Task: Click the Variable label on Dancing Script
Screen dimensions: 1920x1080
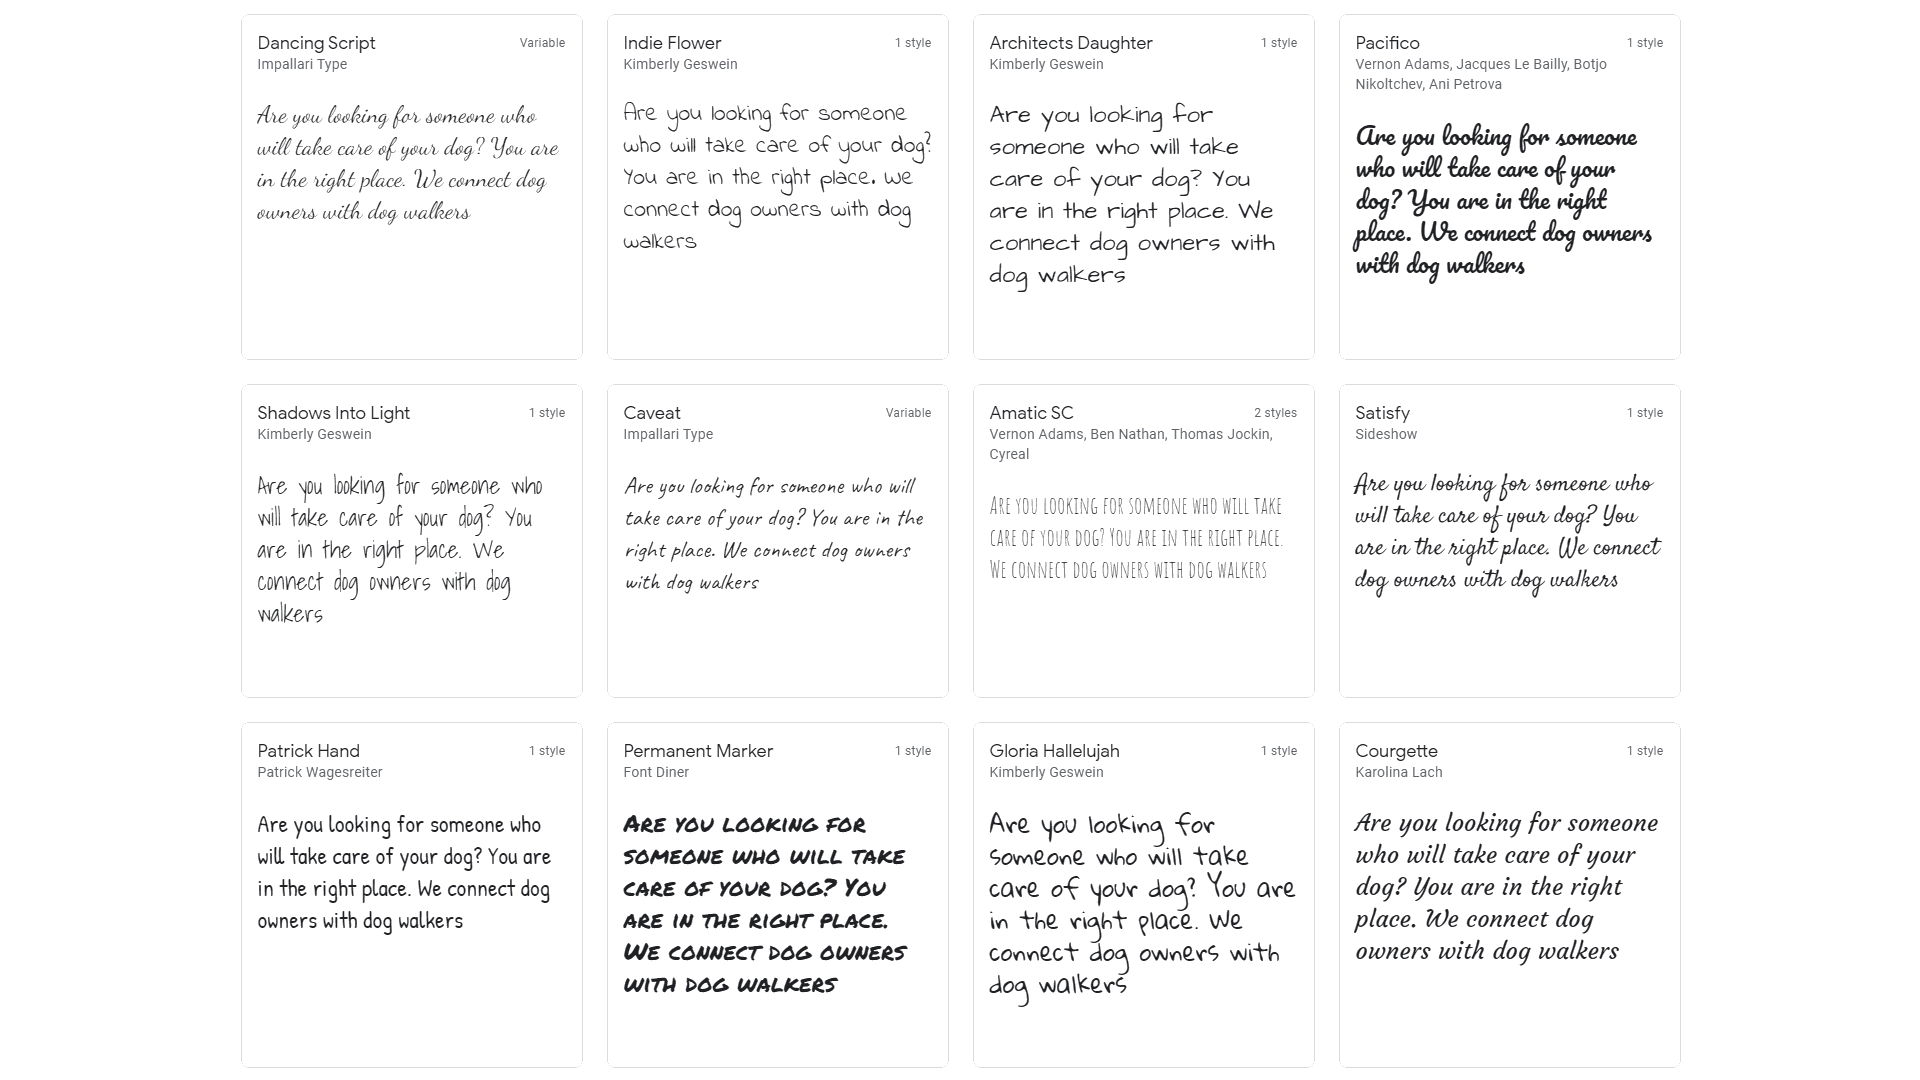Action: click(542, 43)
